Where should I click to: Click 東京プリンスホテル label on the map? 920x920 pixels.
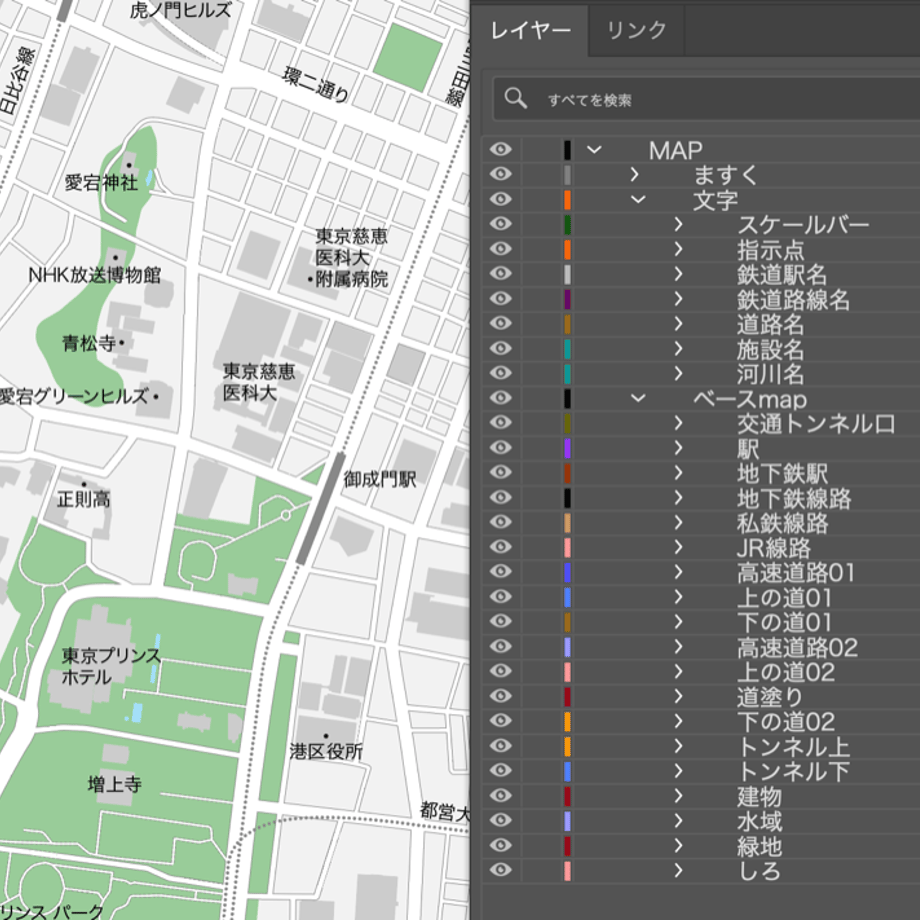[110, 666]
